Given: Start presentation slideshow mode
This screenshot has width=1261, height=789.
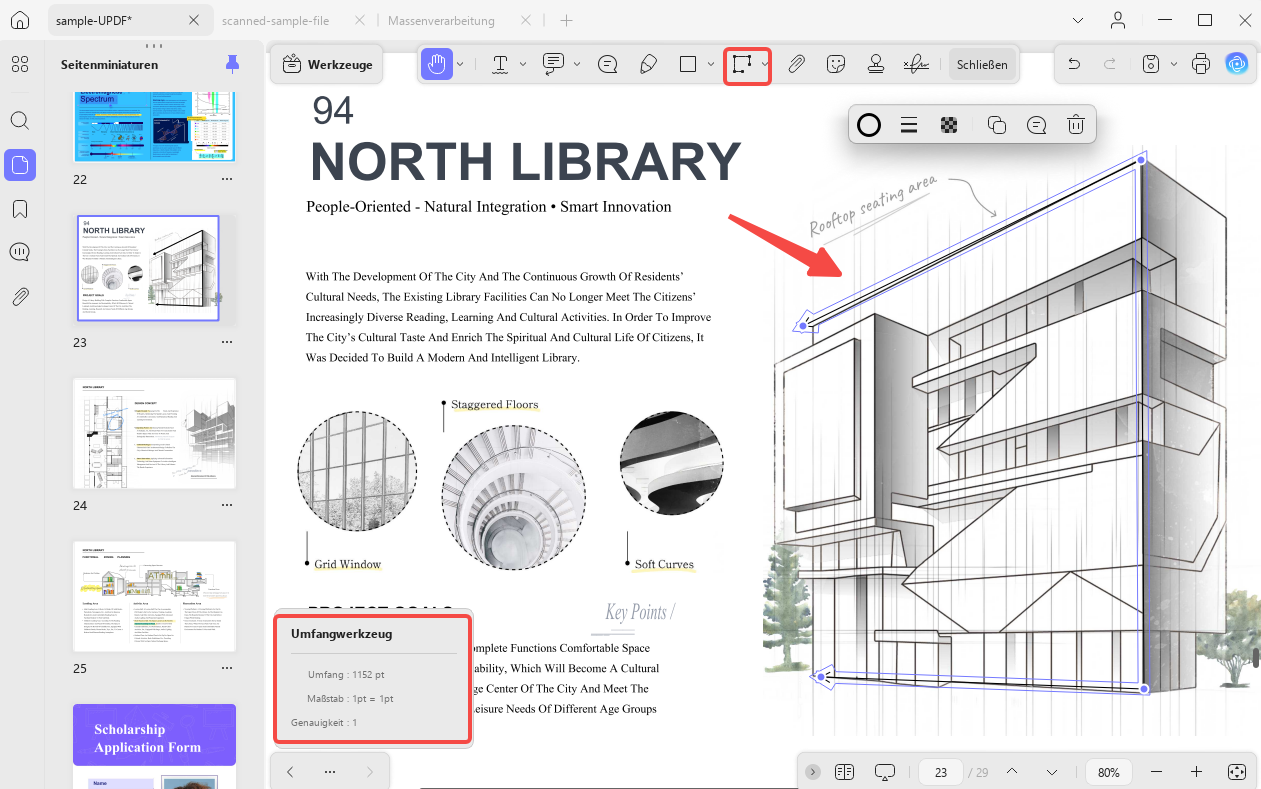Looking at the screenshot, I should coord(884,772).
